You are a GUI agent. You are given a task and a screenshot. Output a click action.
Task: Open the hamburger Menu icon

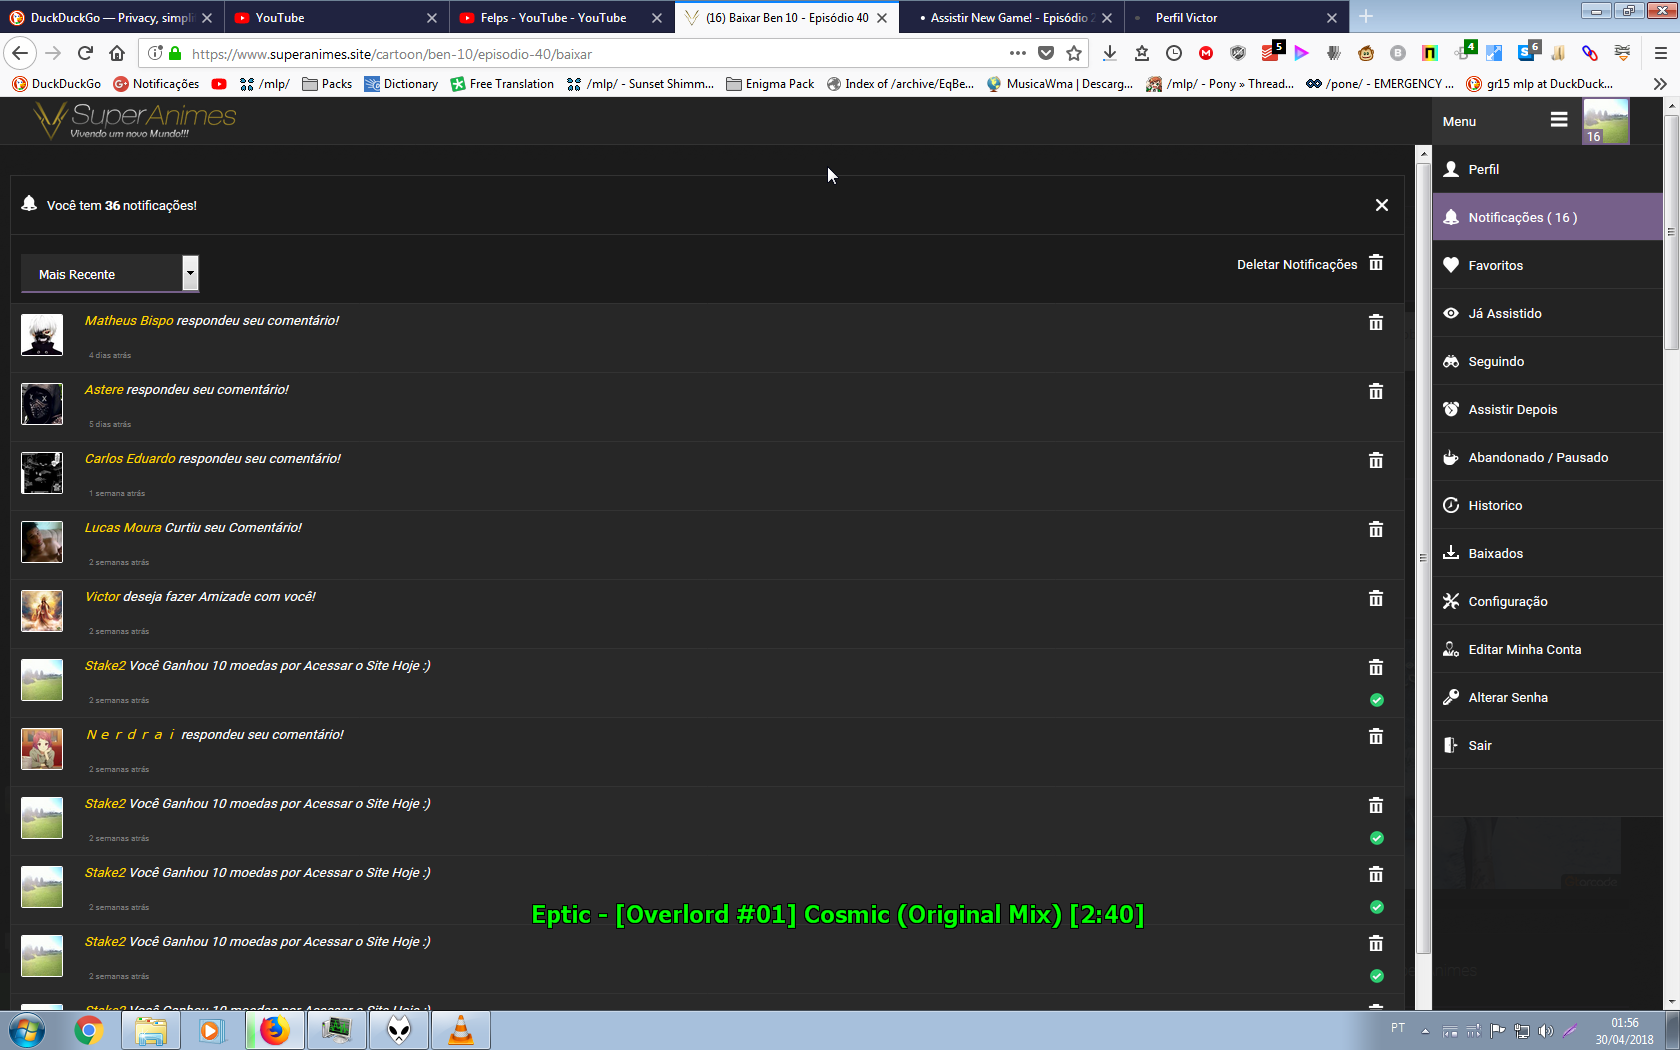tap(1558, 120)
